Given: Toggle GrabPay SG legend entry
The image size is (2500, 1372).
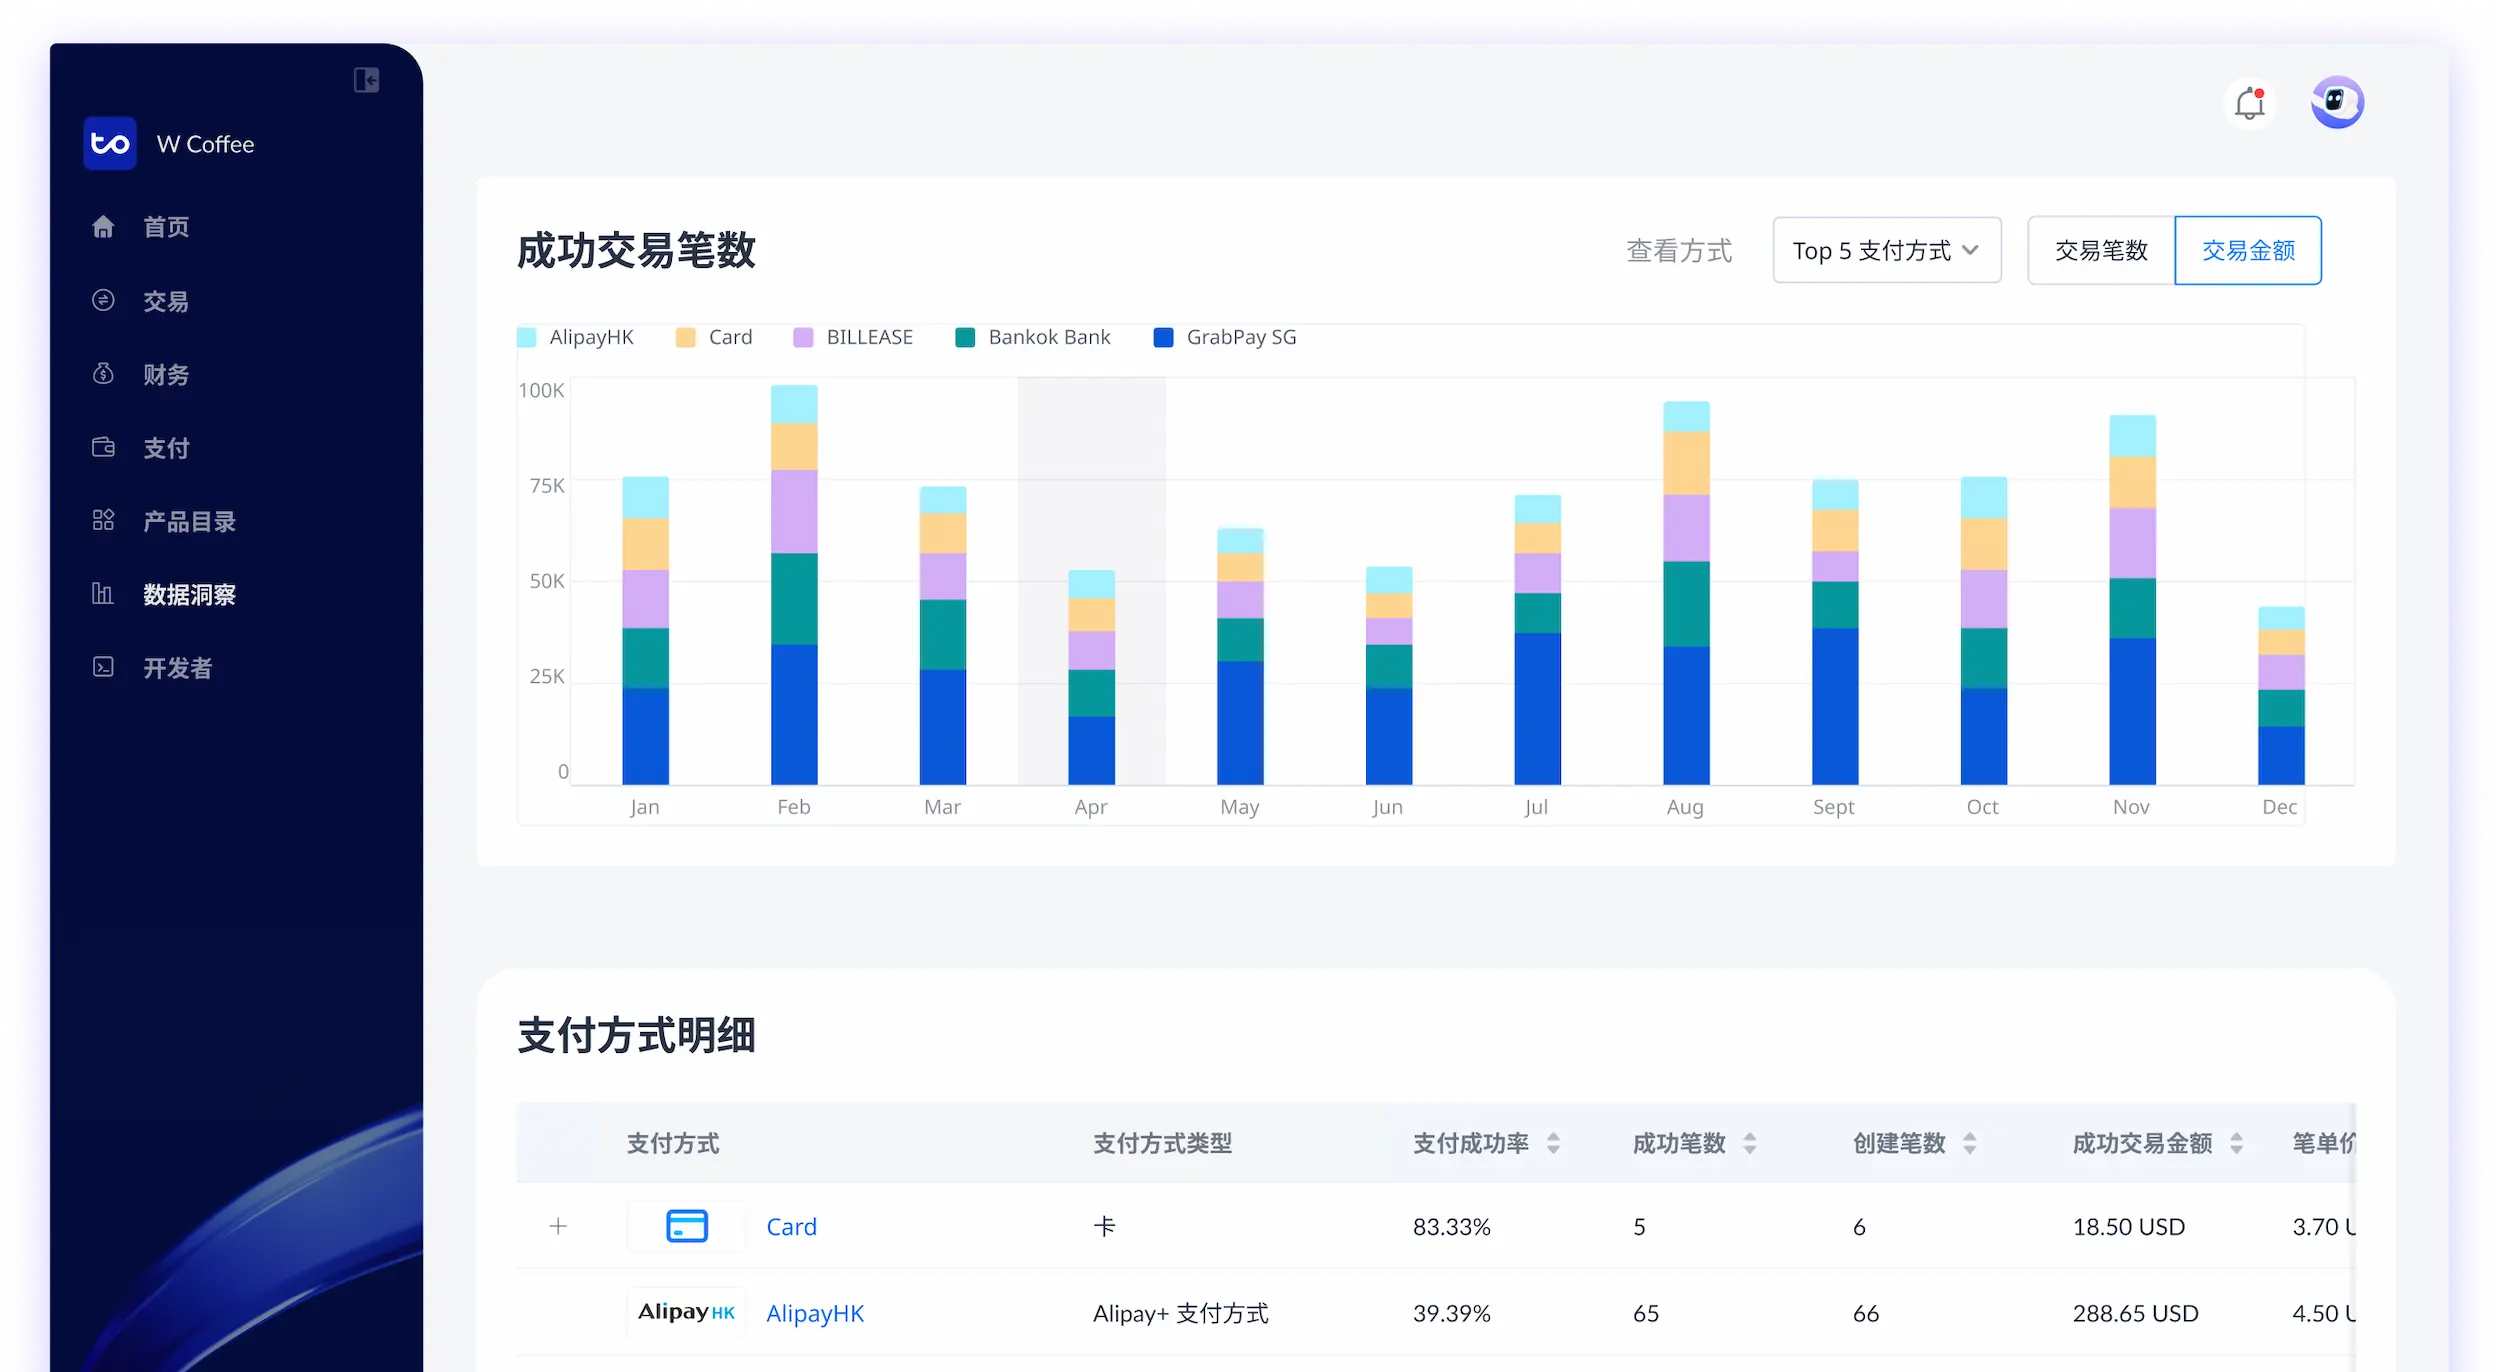Looking at the screenshot, I should click(1224, 337).
